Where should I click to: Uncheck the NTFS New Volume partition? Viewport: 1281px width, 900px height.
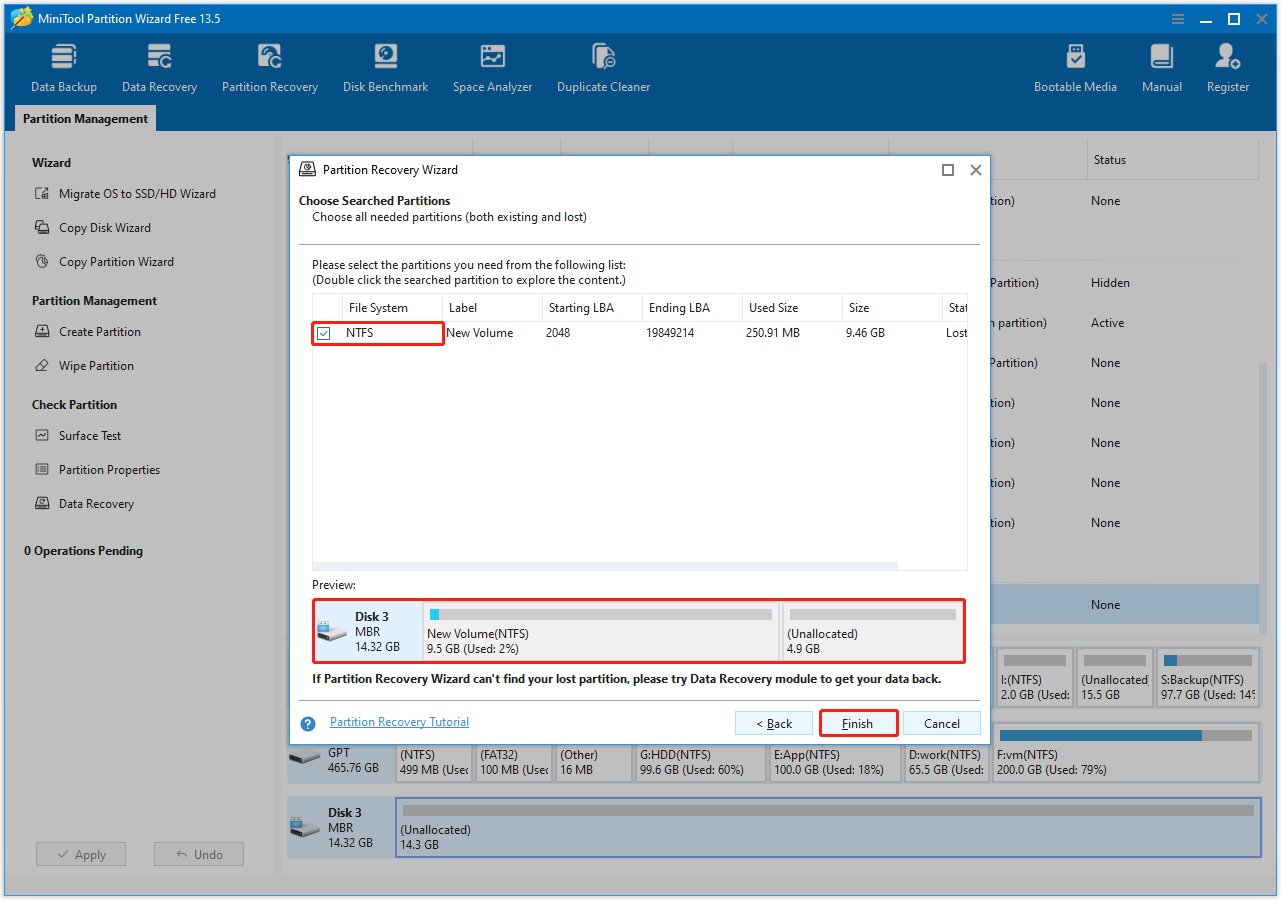point(323,332)
